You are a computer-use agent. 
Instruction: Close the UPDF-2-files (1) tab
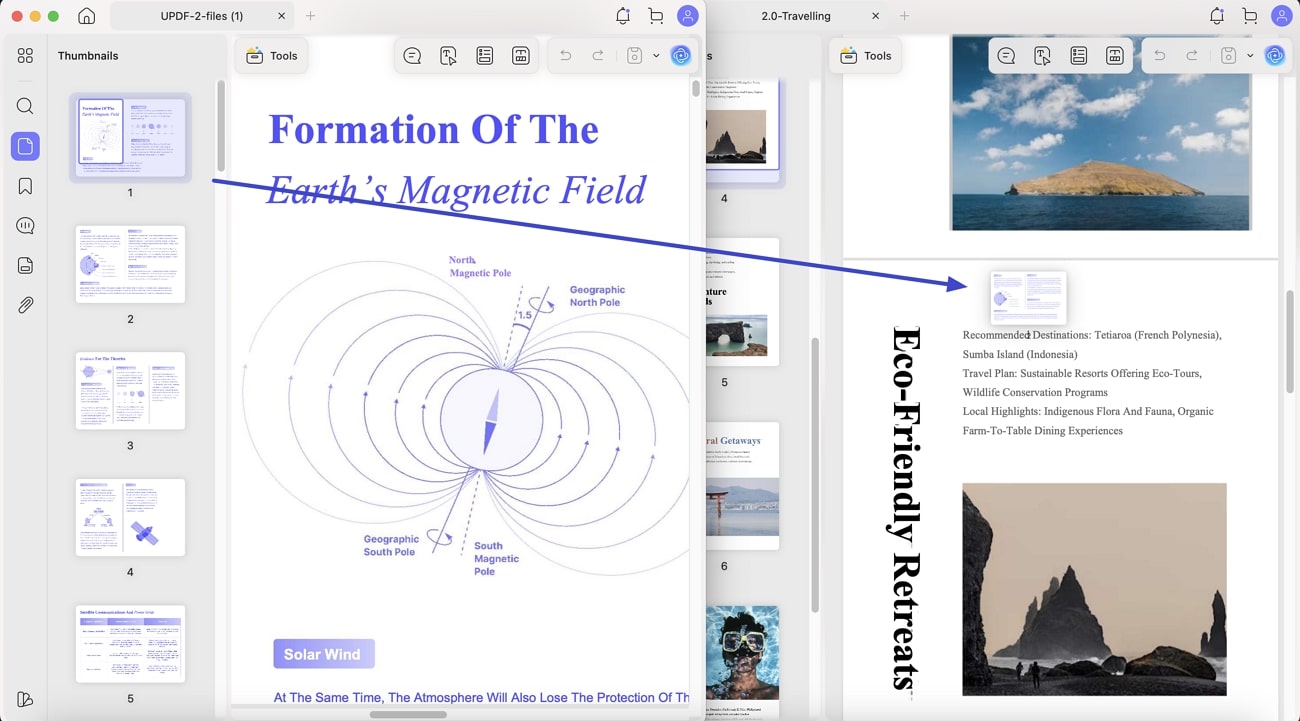coord(282,16)
